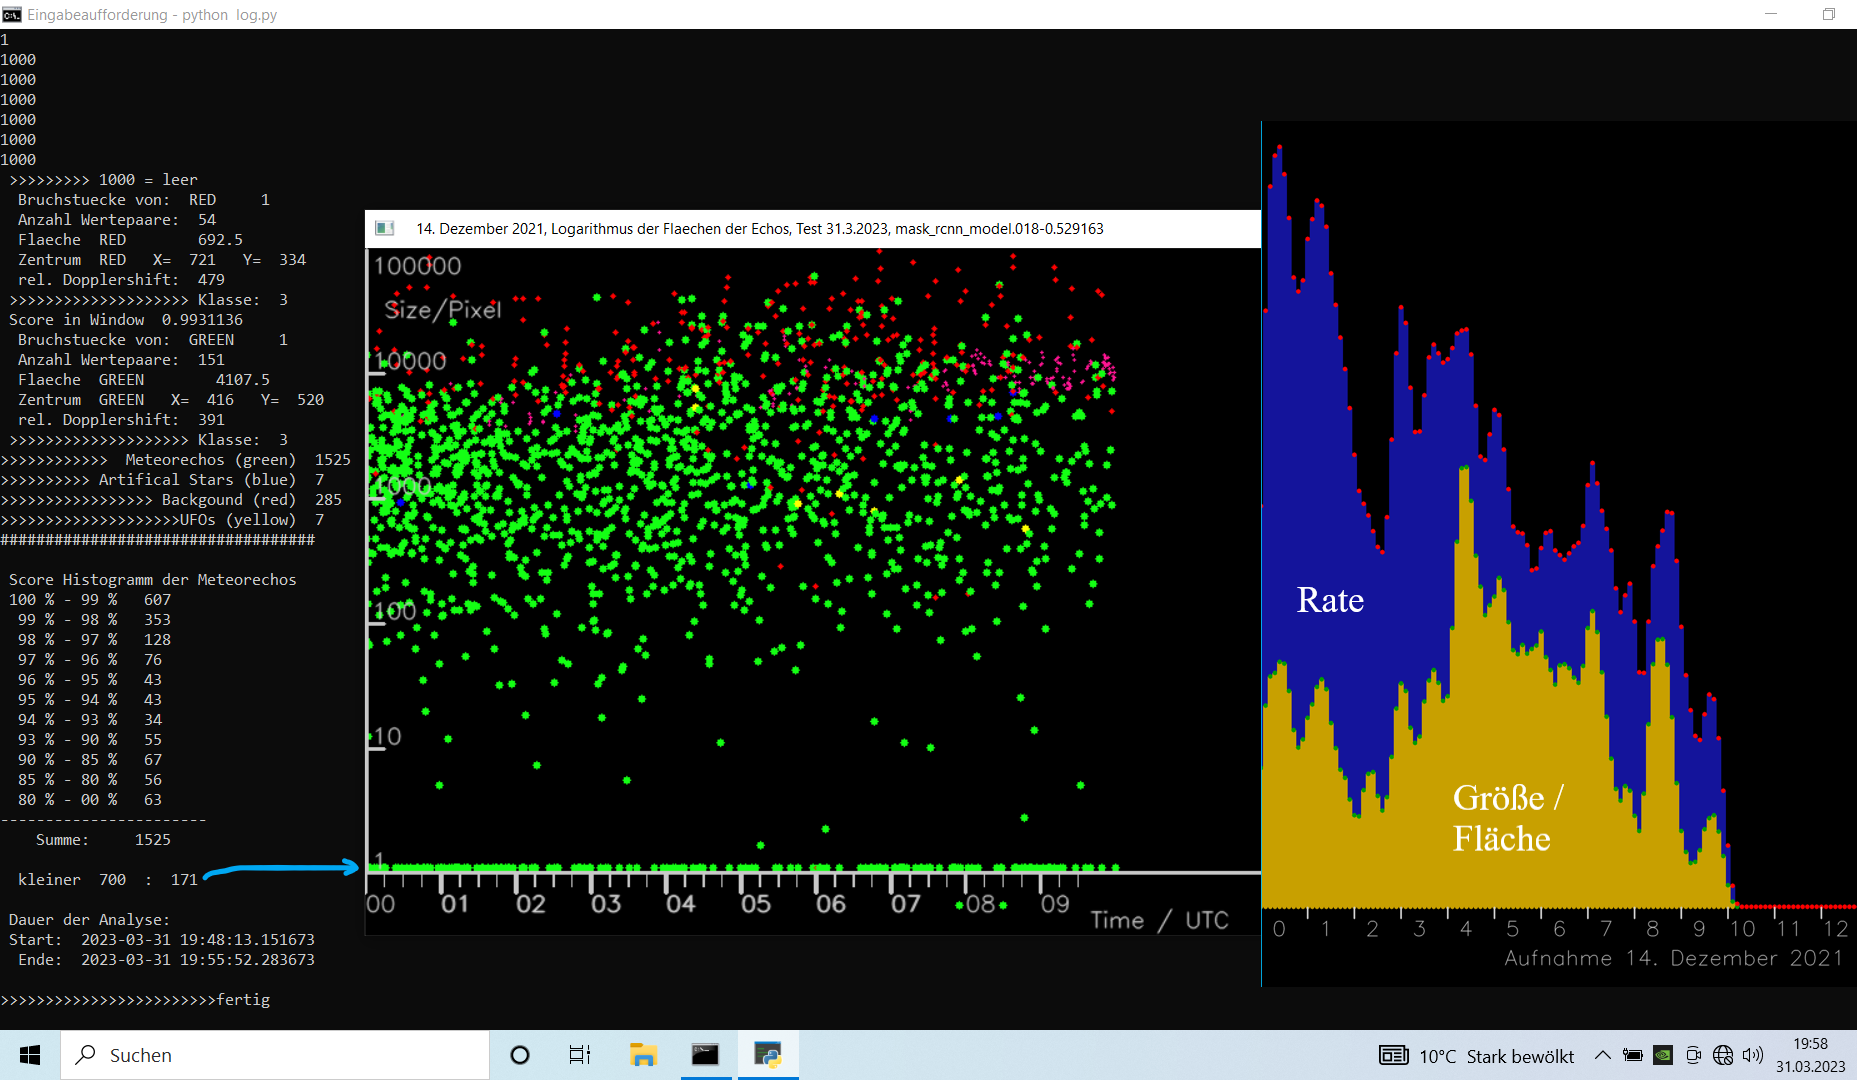Open the volume speaker icon in the tray
This screenshot has width=1857, height=1080.
point(1752,1055)
